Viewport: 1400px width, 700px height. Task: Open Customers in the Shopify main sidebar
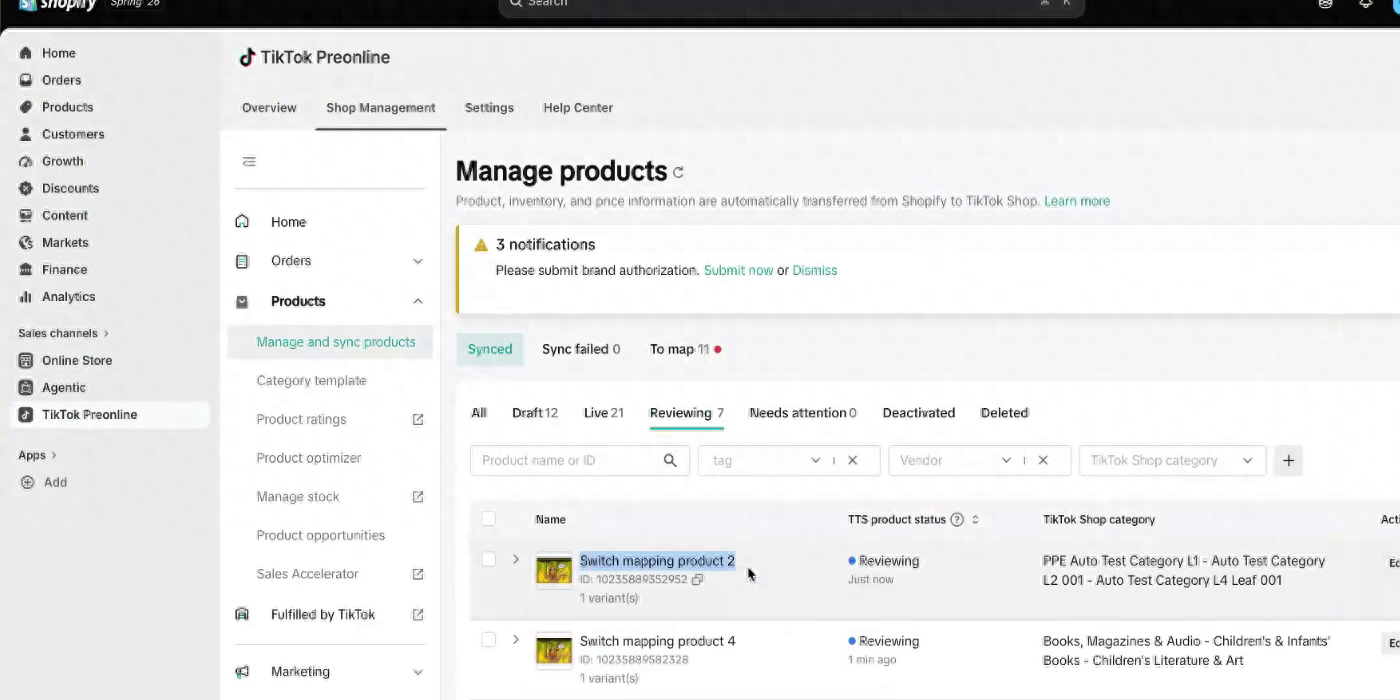[x=73, y=134]
